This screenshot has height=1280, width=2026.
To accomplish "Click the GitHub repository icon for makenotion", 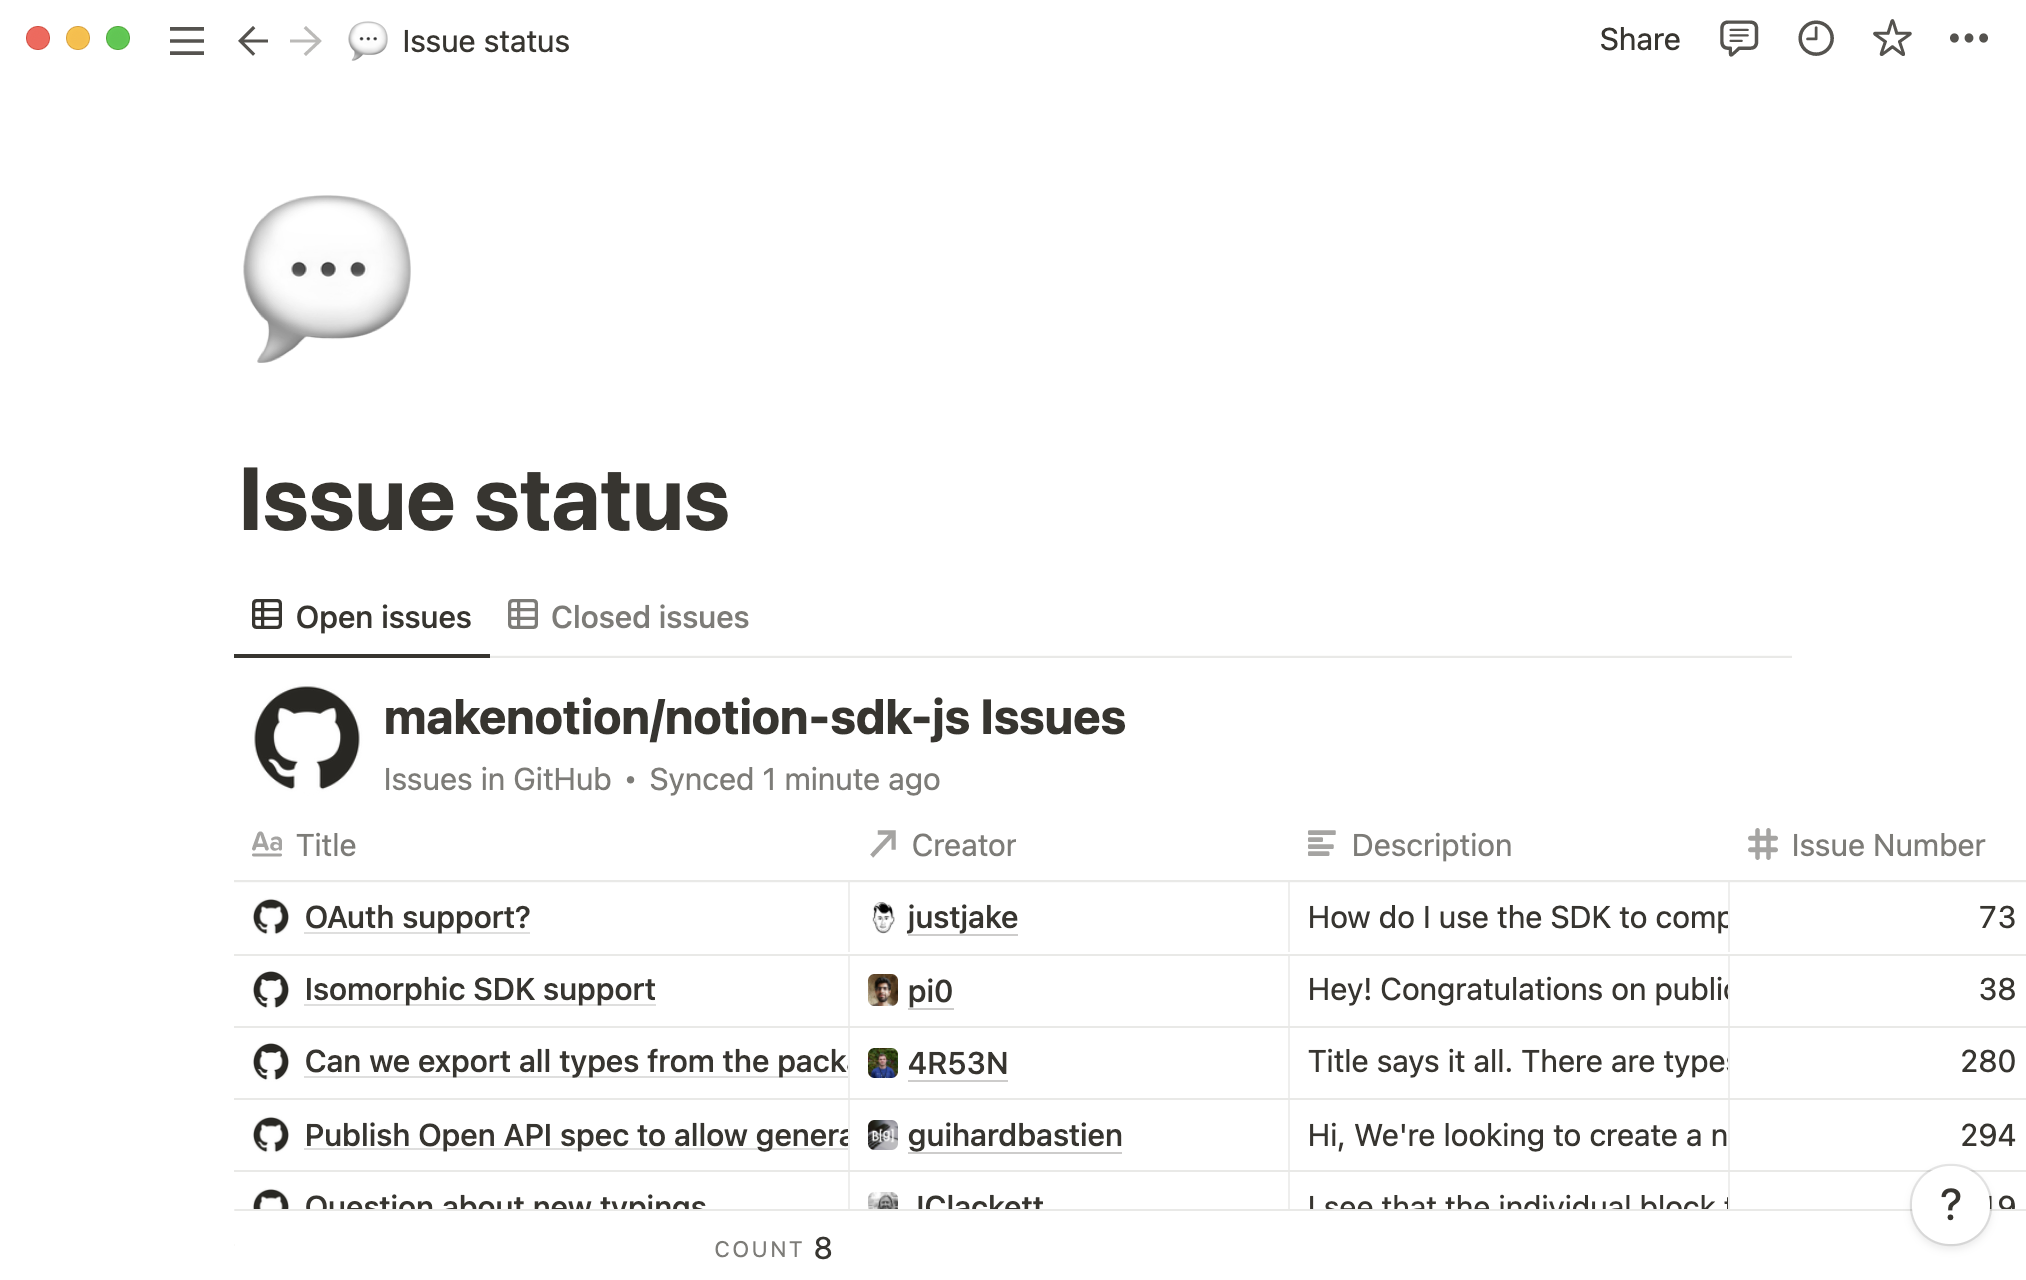I will 305,736.
